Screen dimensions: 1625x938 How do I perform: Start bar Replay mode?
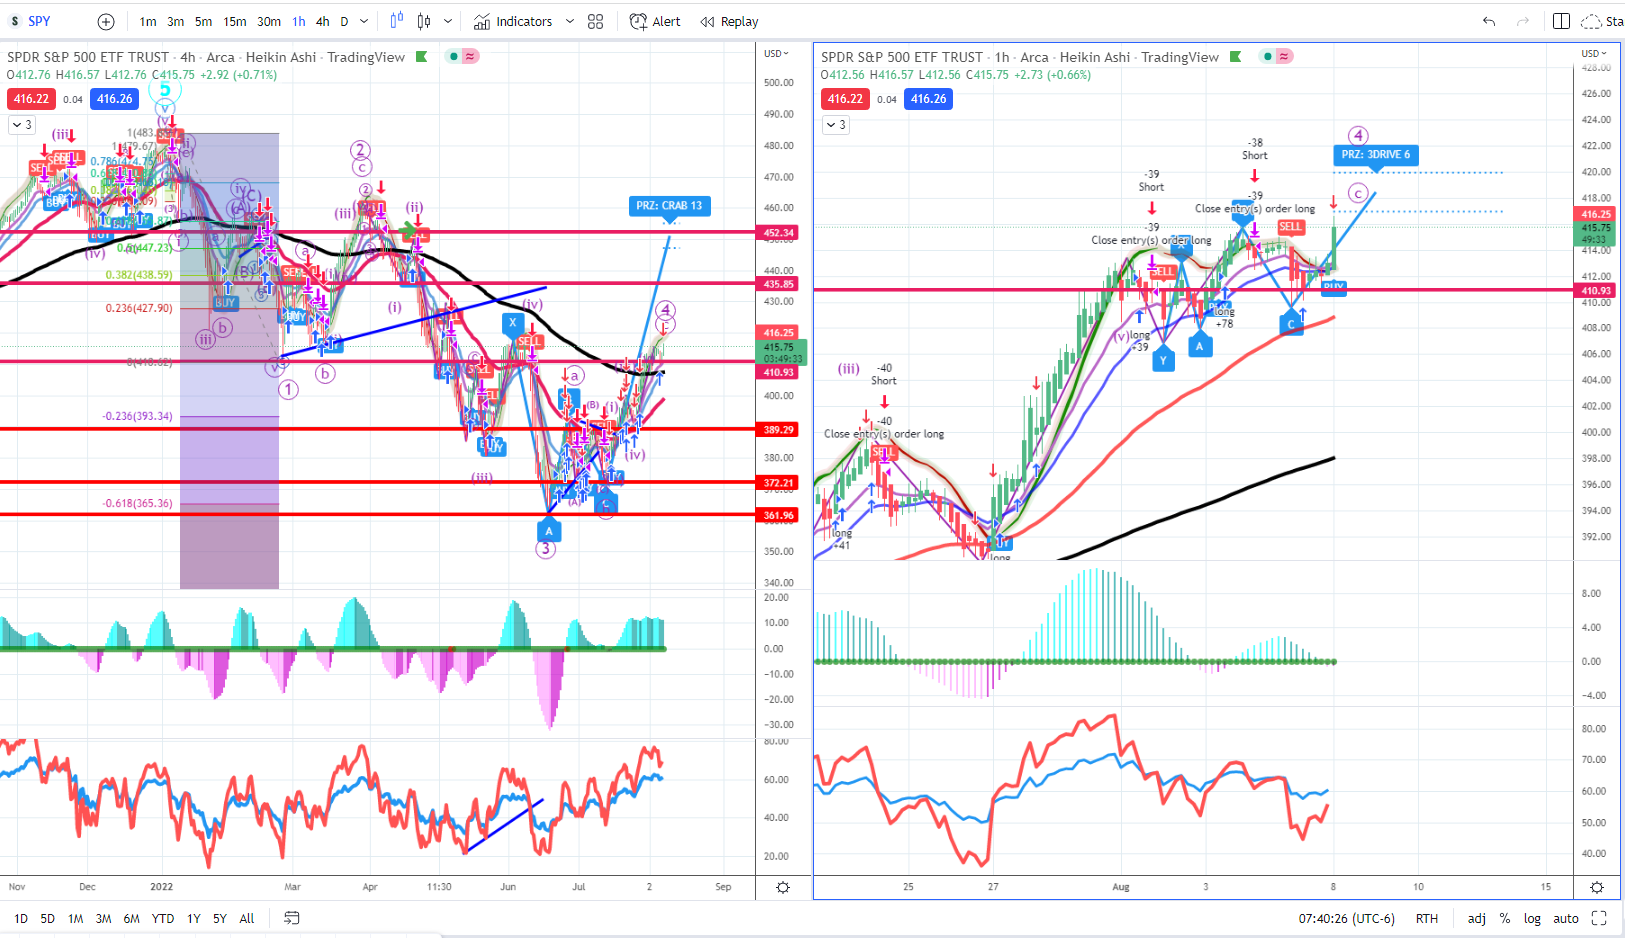[x=729, y=21]
